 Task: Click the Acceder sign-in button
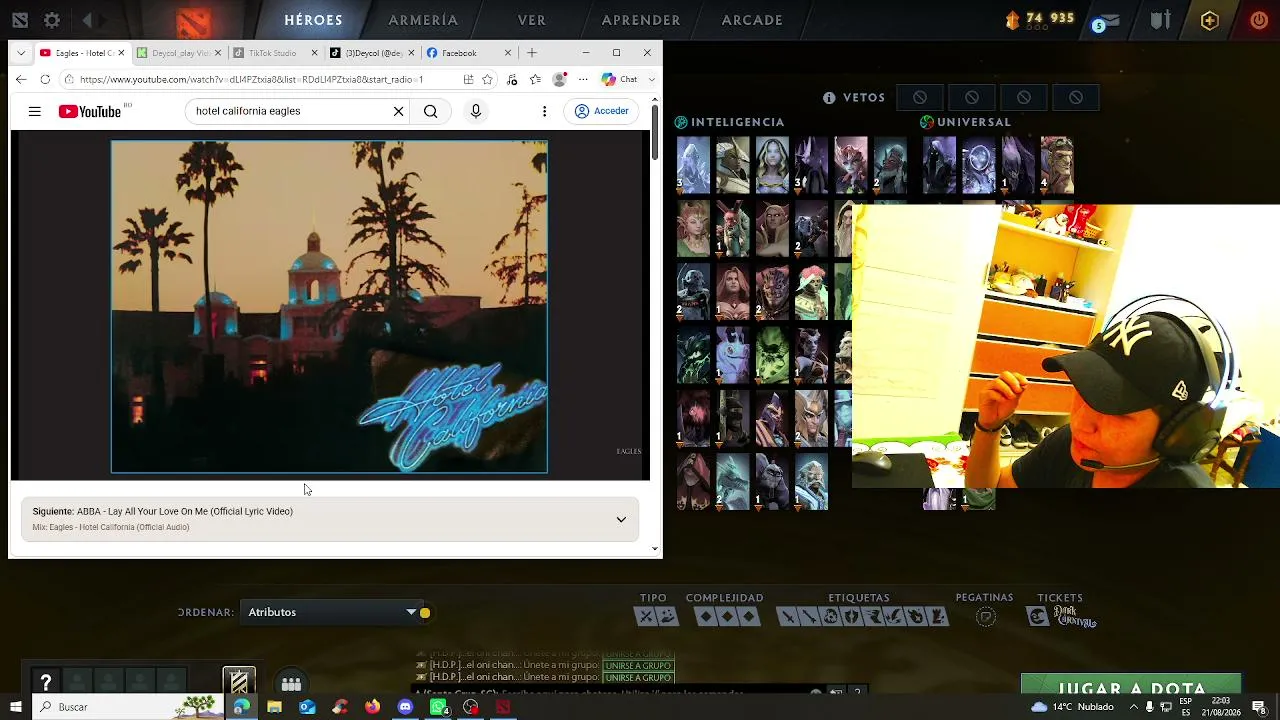[602, 111]
